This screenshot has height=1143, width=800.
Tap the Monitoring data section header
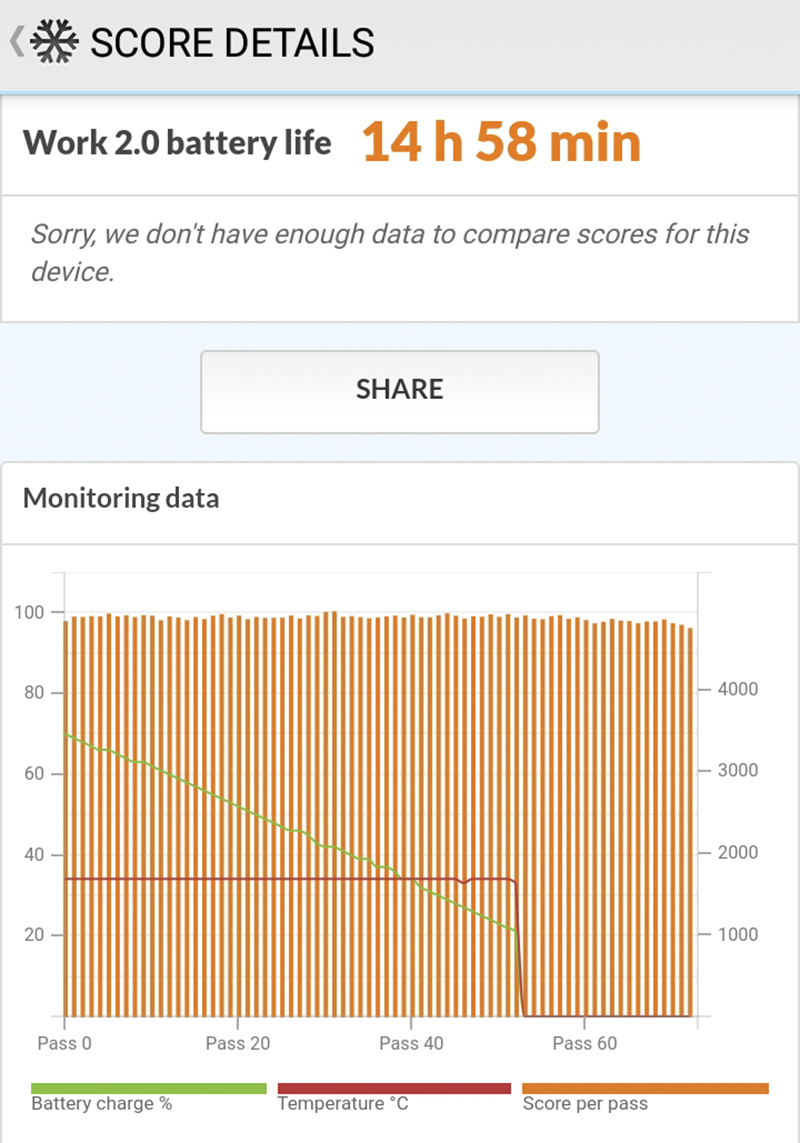[121, 498]
